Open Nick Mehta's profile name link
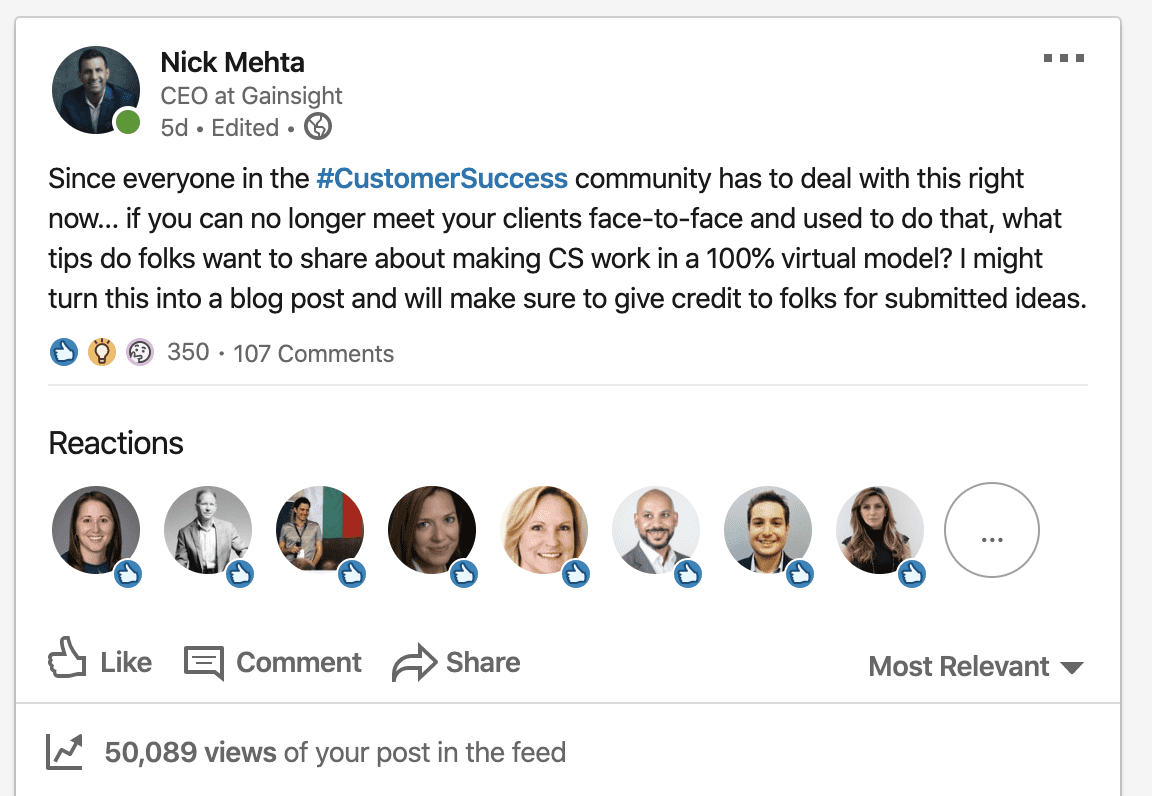The height and width of the screenshot is (796, 1152). tap(232, 62)
